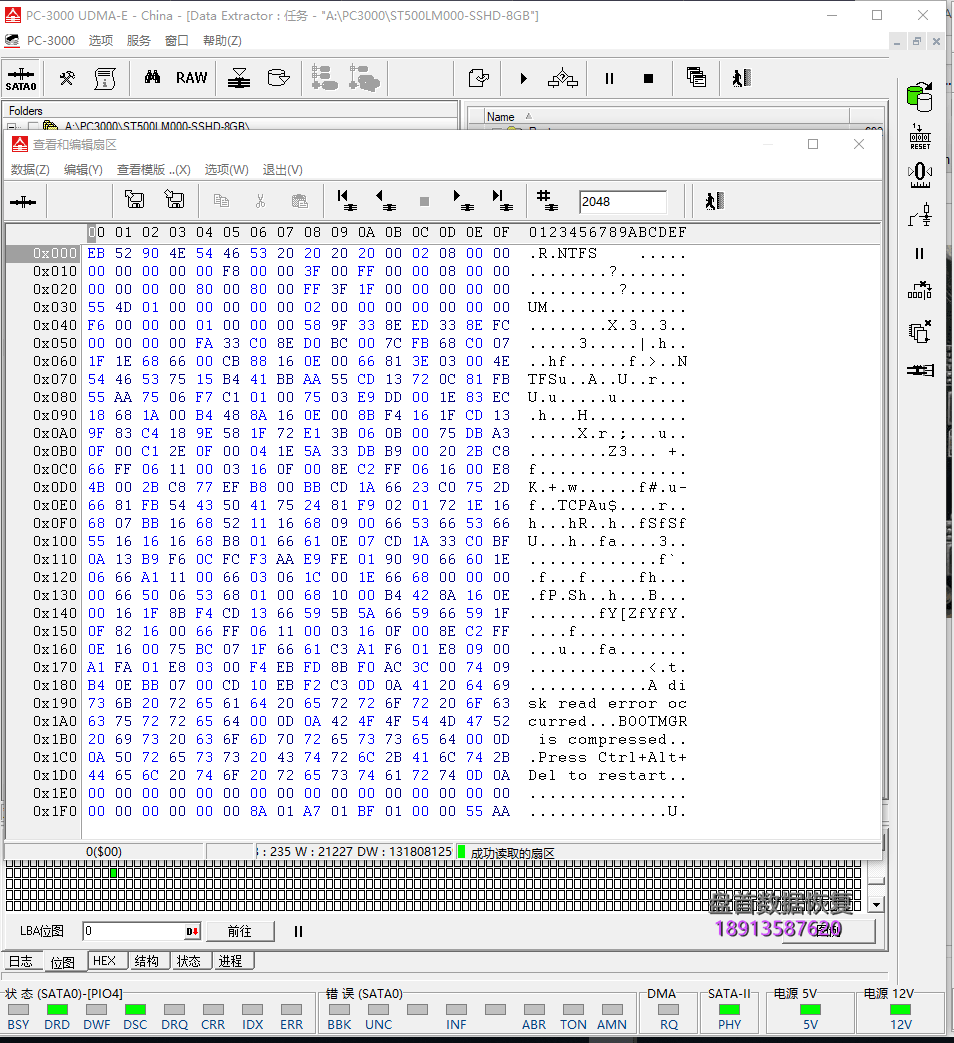Click the go-to sector number hash icon
This screenshot has width=954, height=1043.
click(x=547, y=200)
